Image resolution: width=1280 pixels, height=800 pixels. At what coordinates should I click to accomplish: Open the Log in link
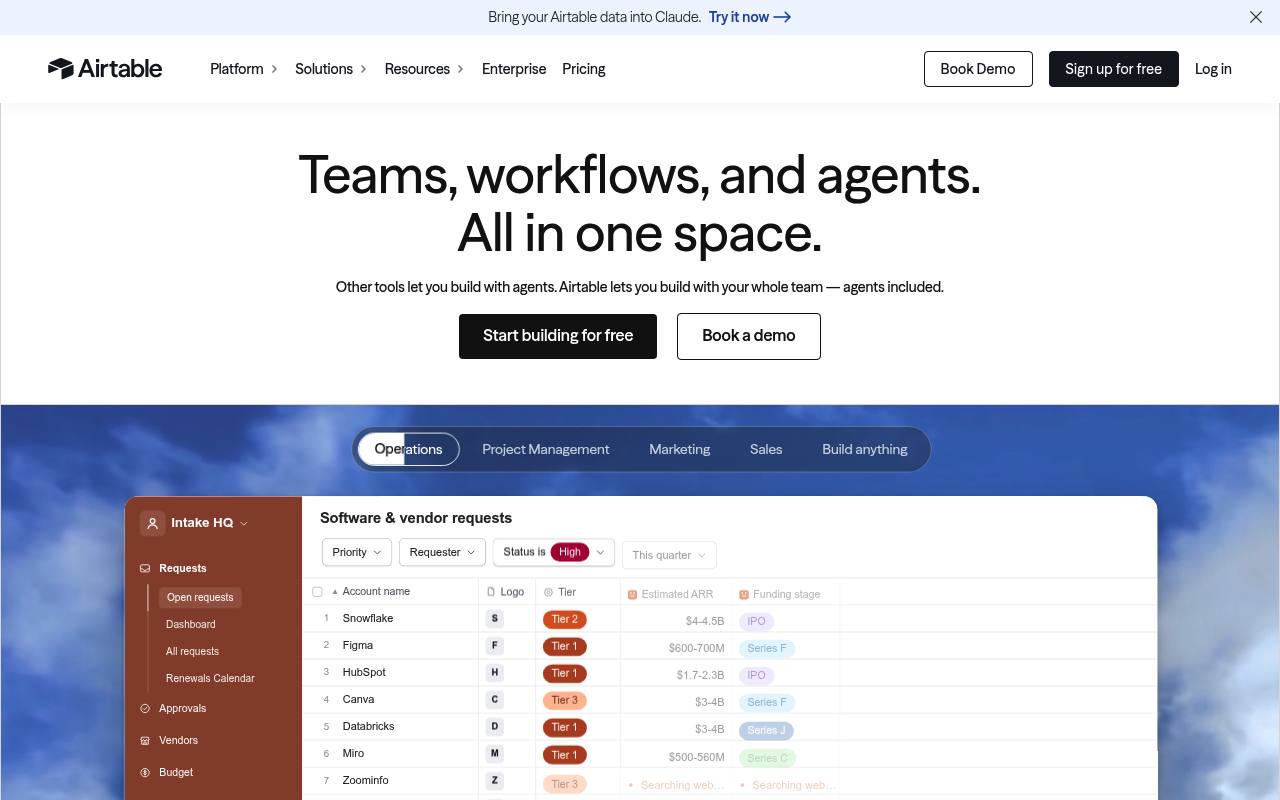pos(1213,69)
